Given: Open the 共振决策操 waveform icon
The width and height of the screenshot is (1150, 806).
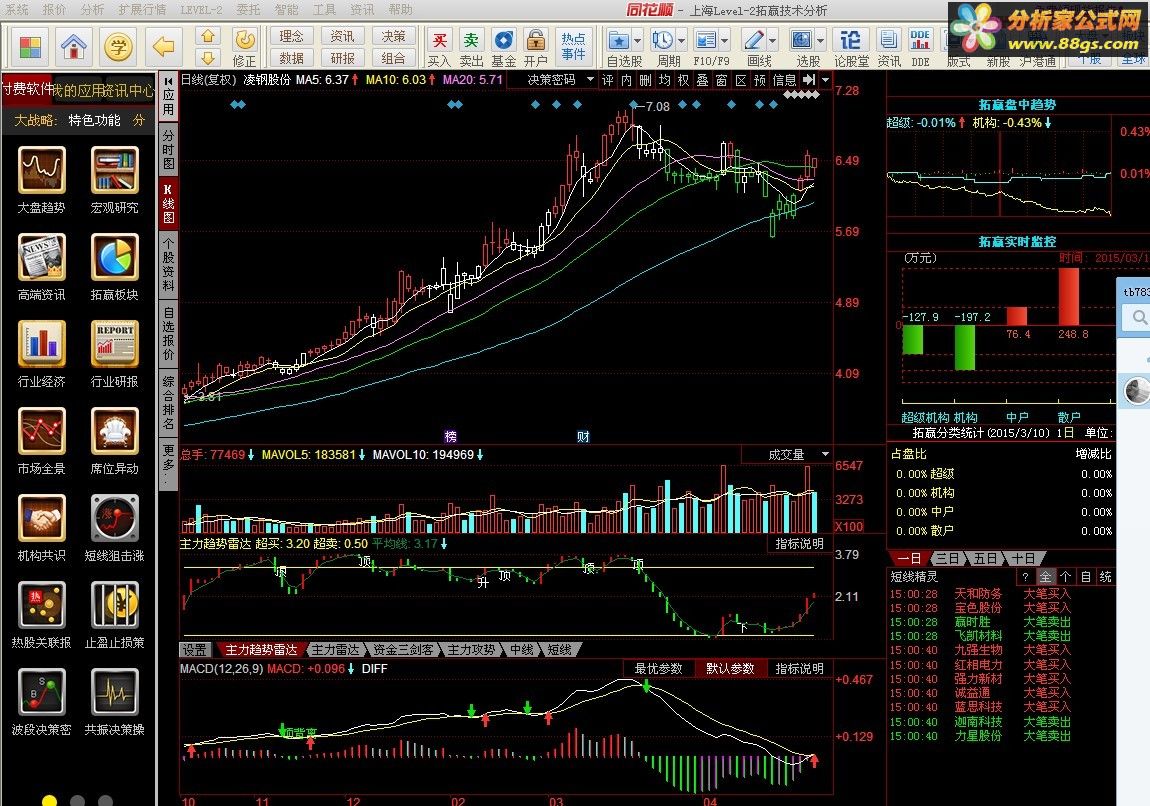Looking at the screenshot, I should click(114, 692).
